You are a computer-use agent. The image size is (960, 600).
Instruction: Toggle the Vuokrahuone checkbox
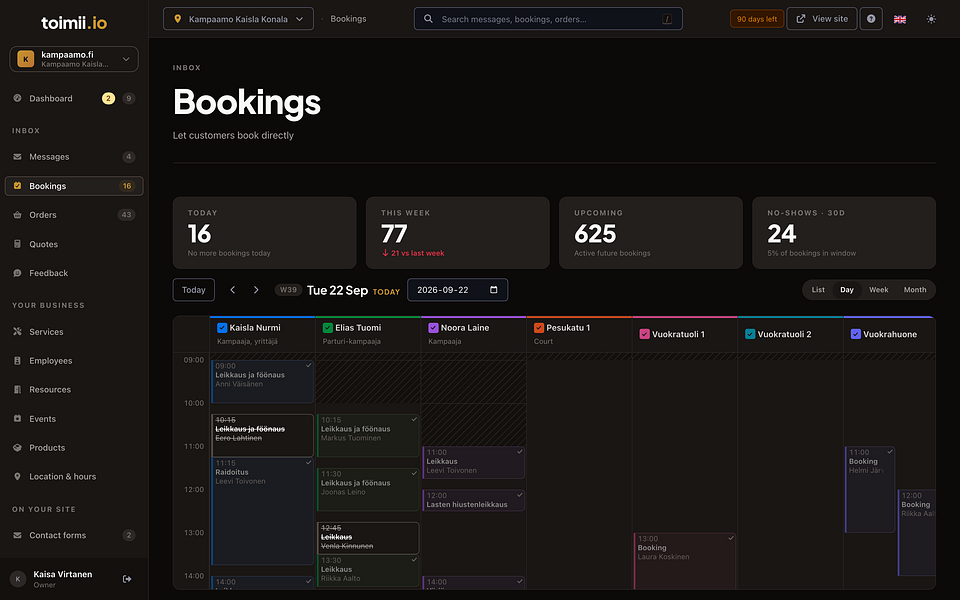click(856, 334)
